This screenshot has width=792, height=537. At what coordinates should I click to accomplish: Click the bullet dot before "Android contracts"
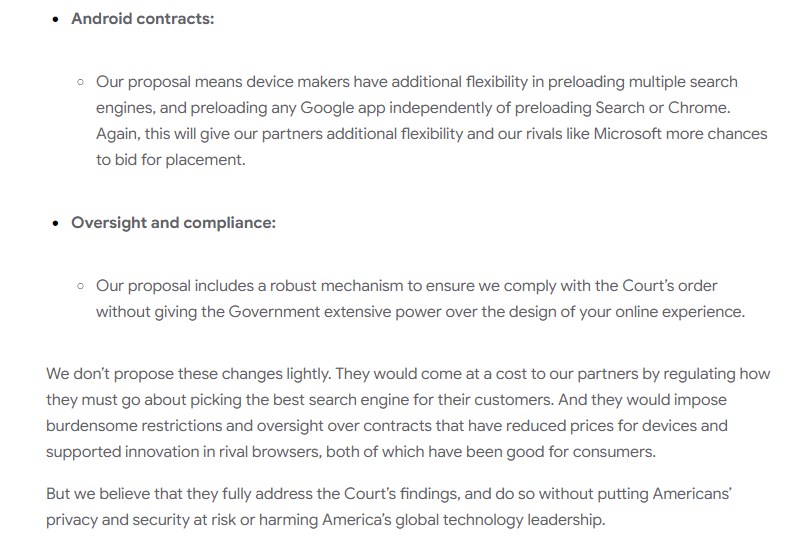55,20
